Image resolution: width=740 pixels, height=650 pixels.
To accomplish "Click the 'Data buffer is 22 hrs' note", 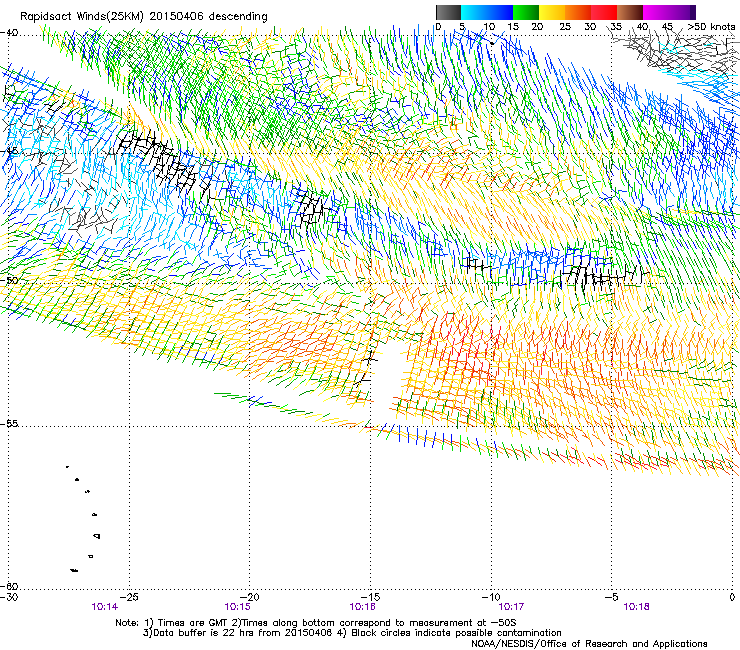I will click(353, 633).
